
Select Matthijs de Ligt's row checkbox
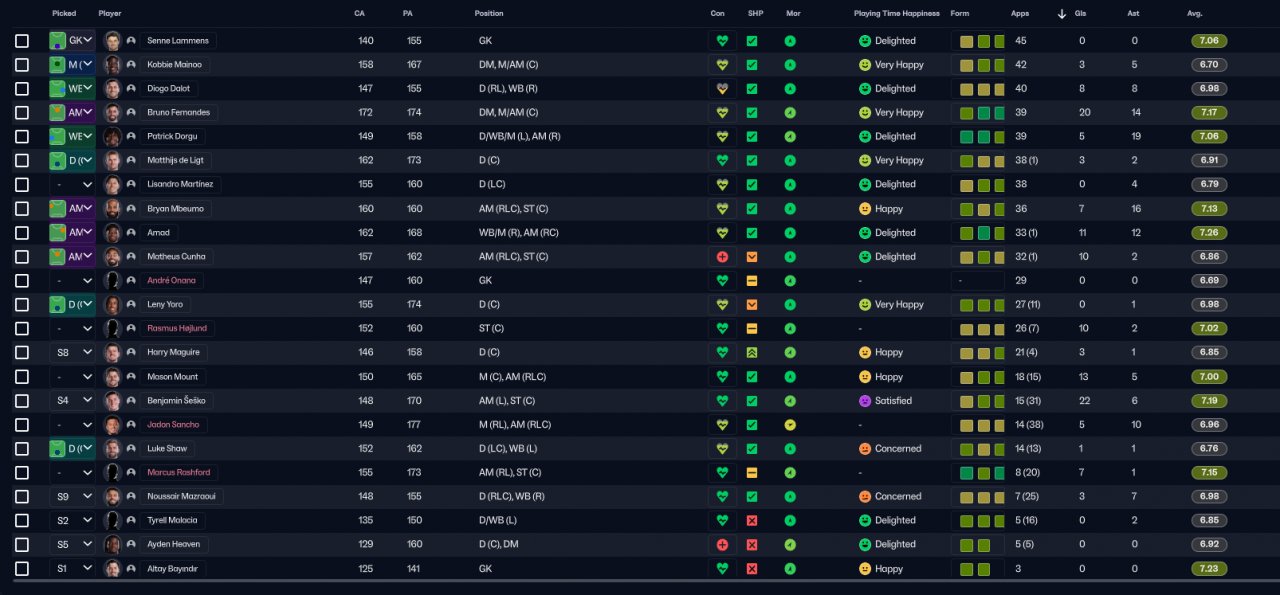tap(22, 161)
